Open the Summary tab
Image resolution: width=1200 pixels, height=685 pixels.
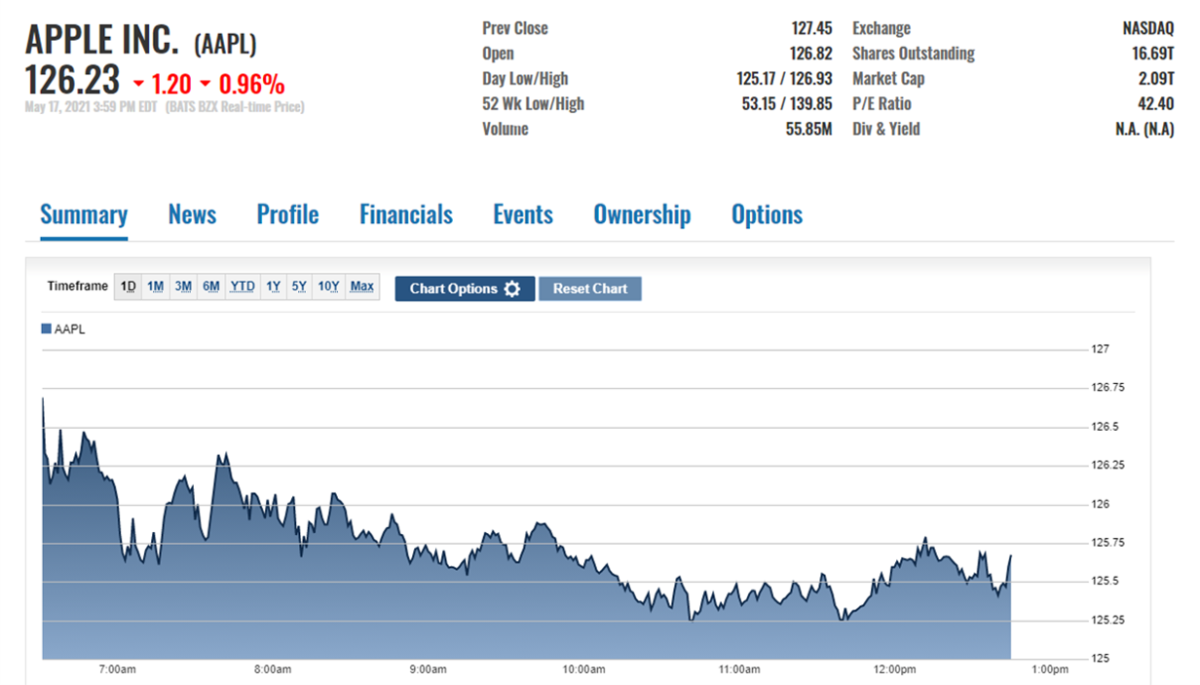(84, 215)
